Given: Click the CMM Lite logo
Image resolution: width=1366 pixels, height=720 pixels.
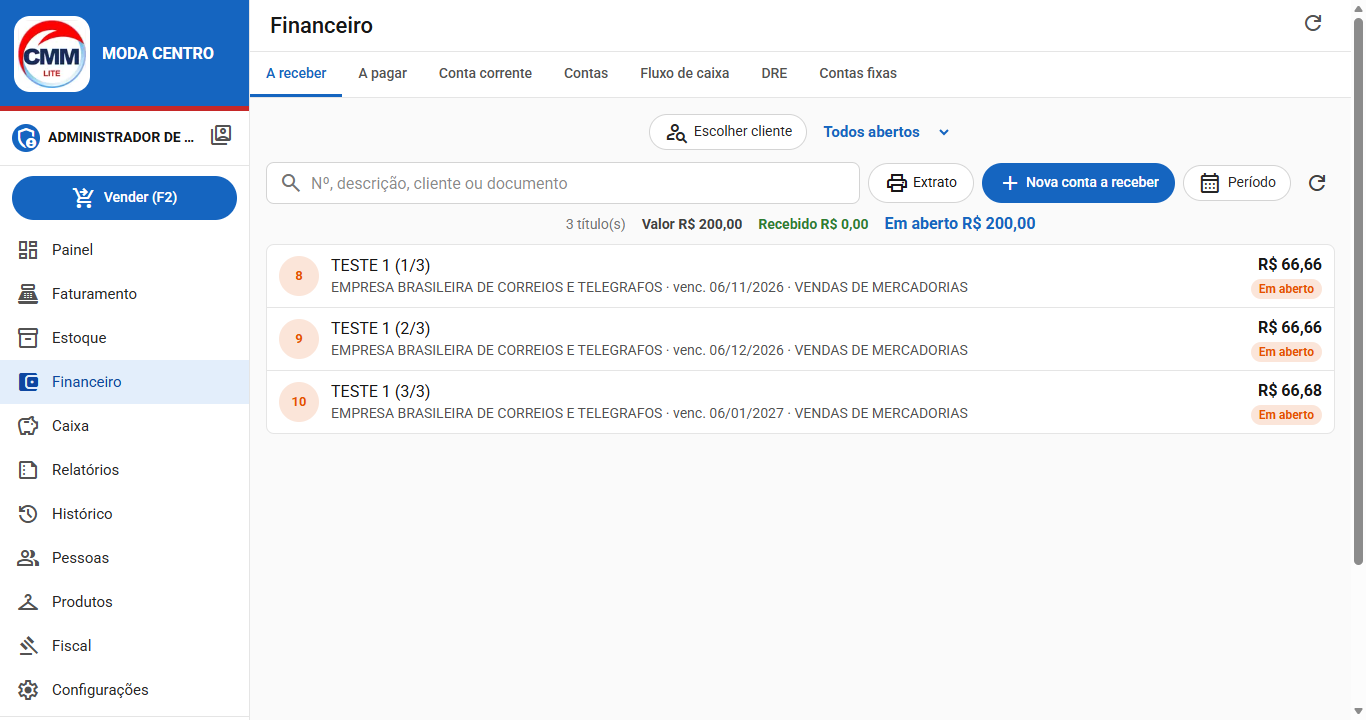Looking at the screenshot, I should [52, 54].
